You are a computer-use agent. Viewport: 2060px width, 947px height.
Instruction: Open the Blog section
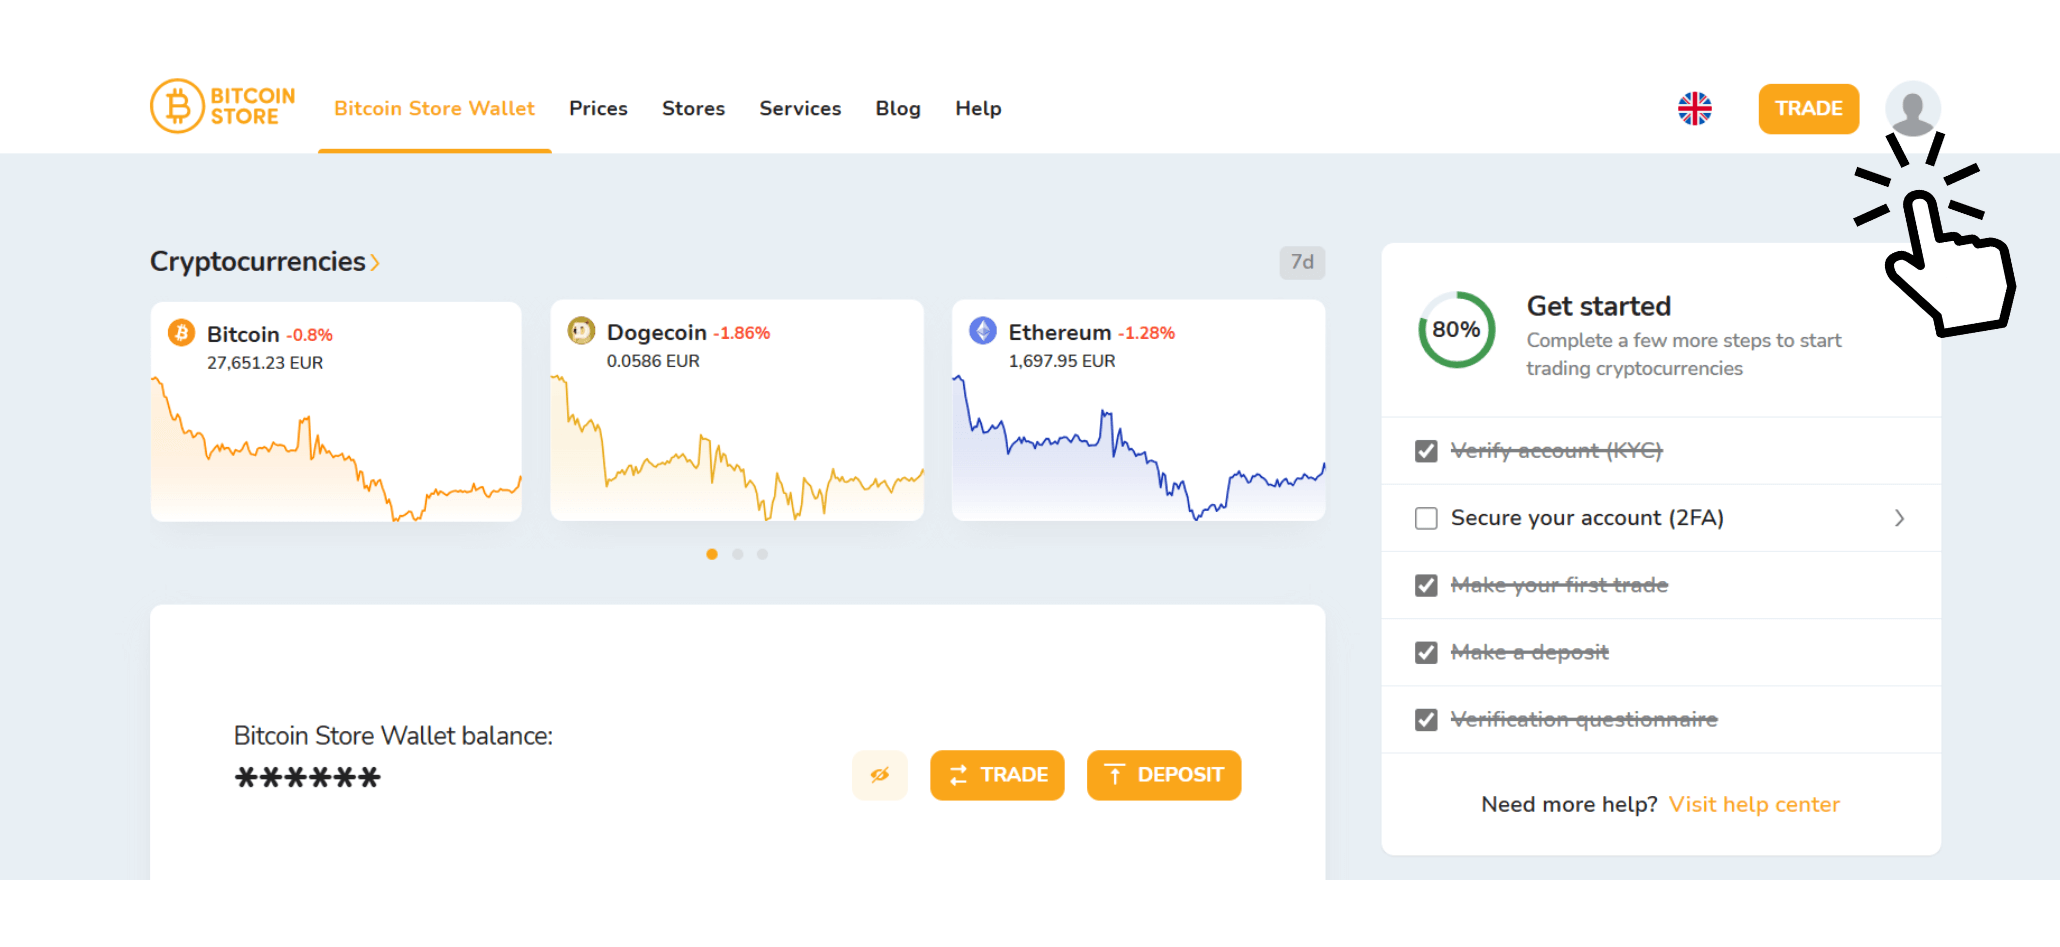click(897, 108)
